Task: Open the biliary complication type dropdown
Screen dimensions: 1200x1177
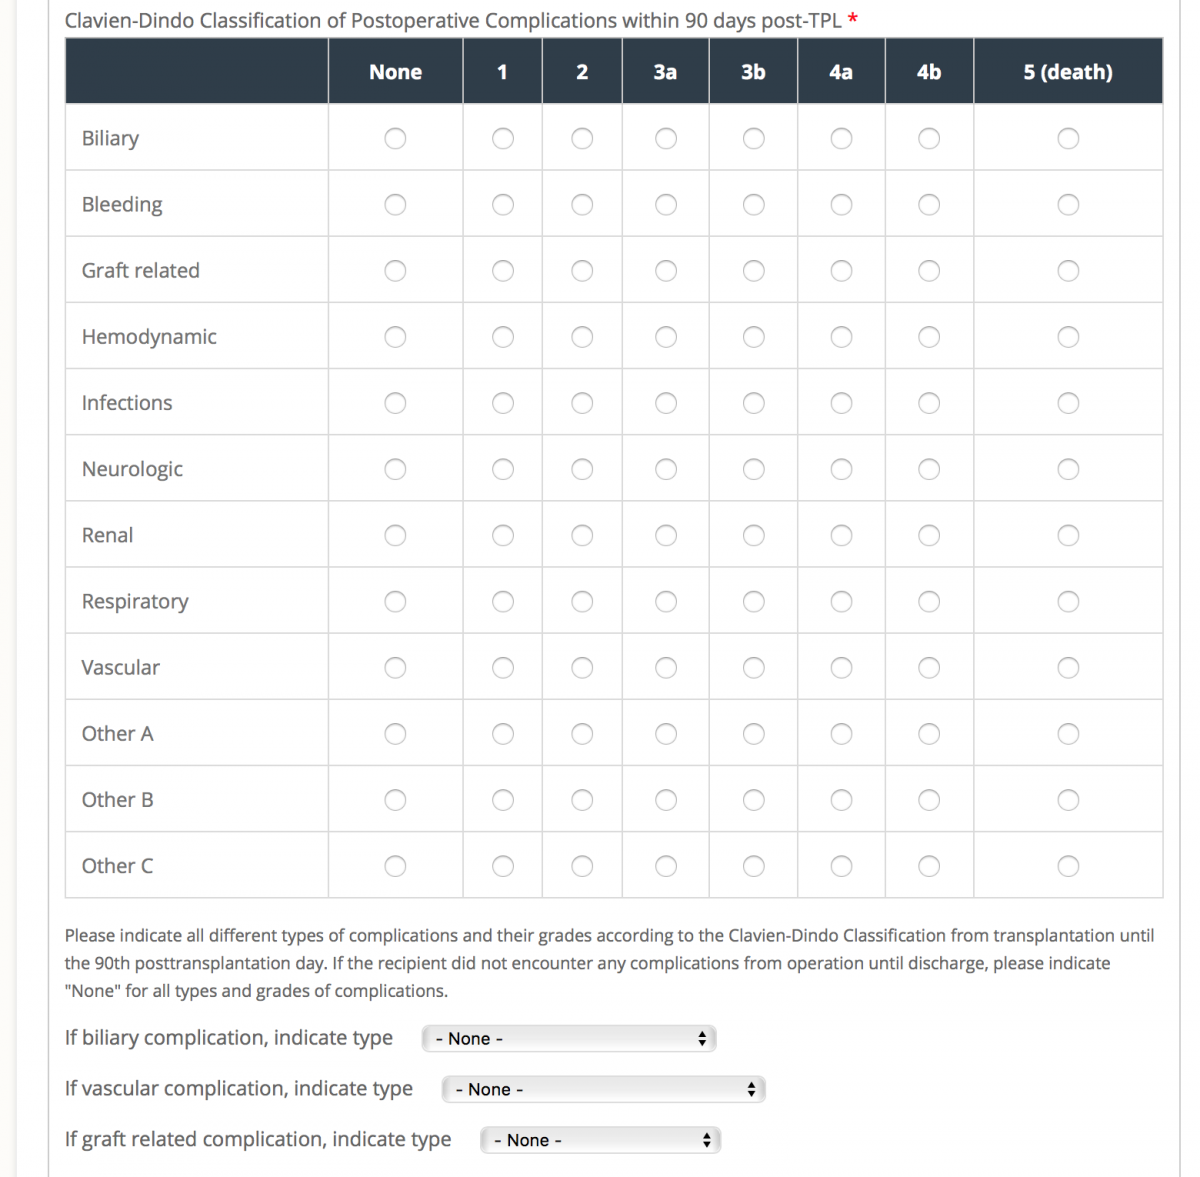Action: pyautogui.click(x=569, y=1039)
